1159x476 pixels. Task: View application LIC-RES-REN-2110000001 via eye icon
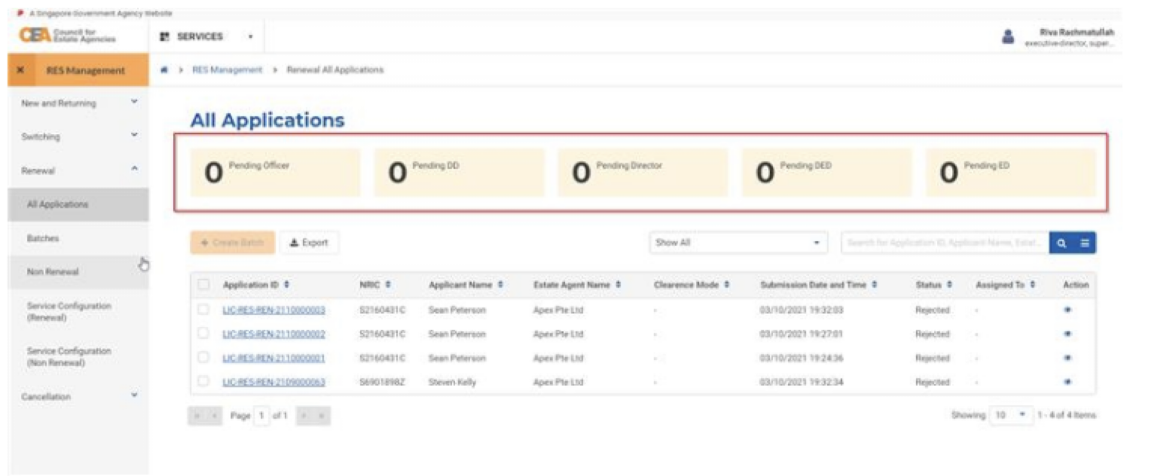coord(1067,358)
